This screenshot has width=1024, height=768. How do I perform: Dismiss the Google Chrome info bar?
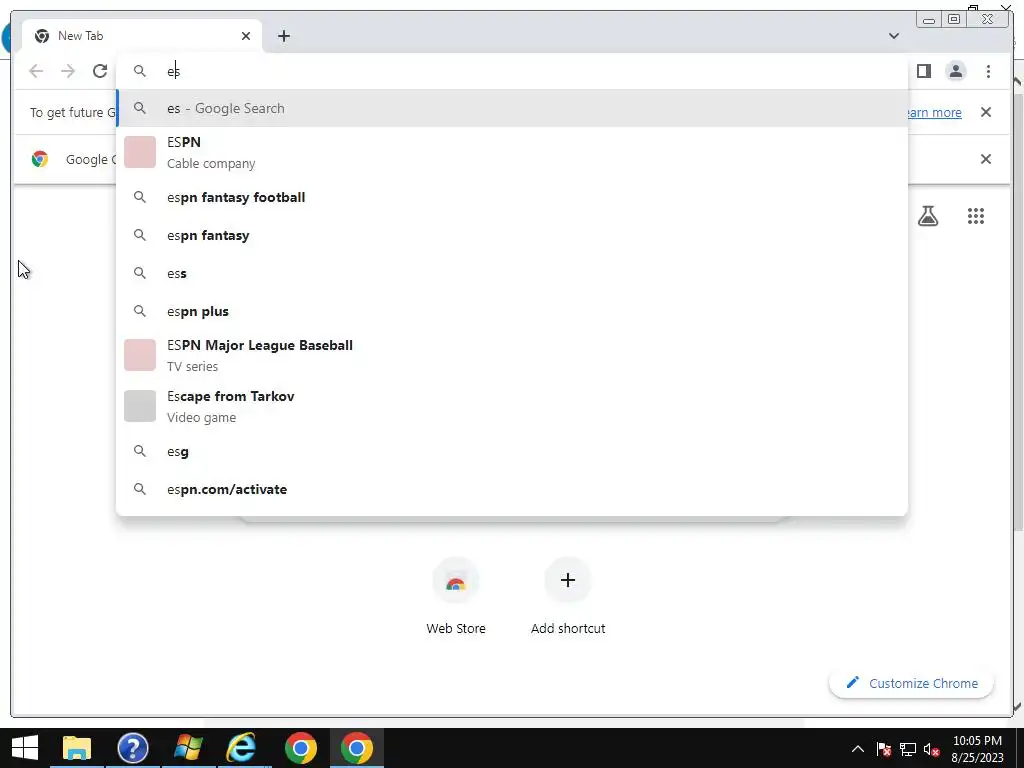[986, 159]
